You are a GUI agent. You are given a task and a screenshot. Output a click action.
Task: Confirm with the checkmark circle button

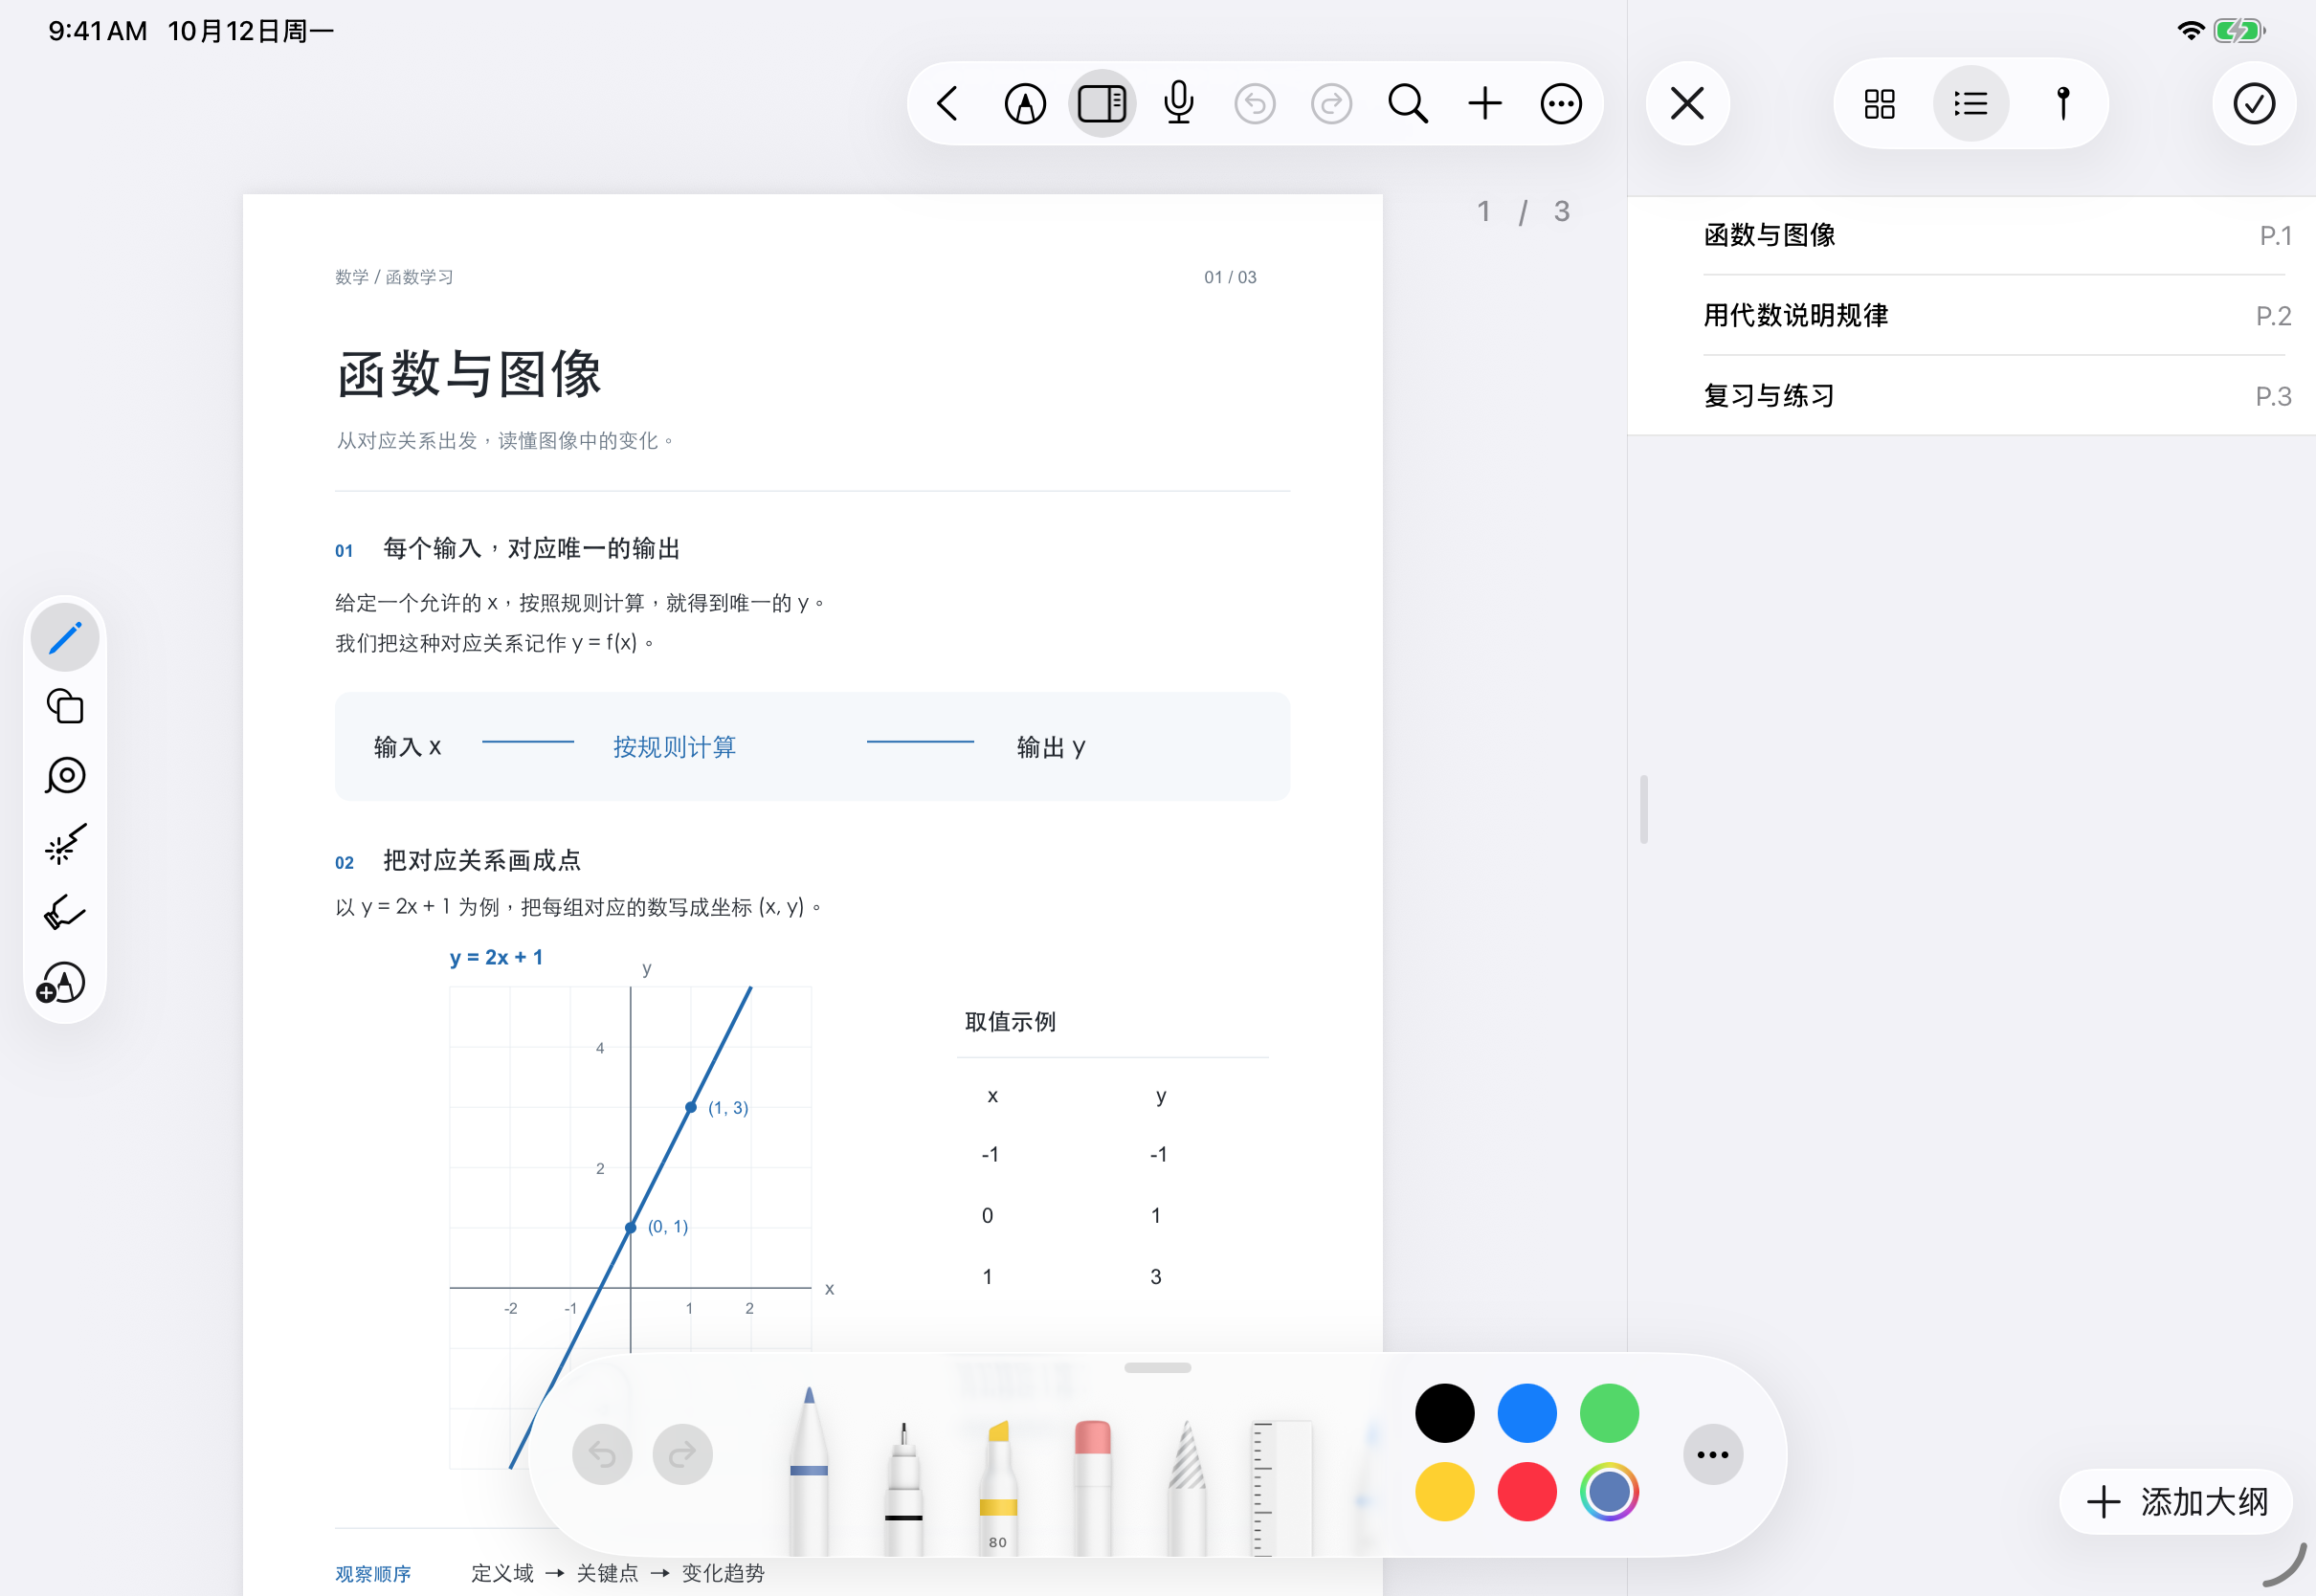pos(2253,104)
